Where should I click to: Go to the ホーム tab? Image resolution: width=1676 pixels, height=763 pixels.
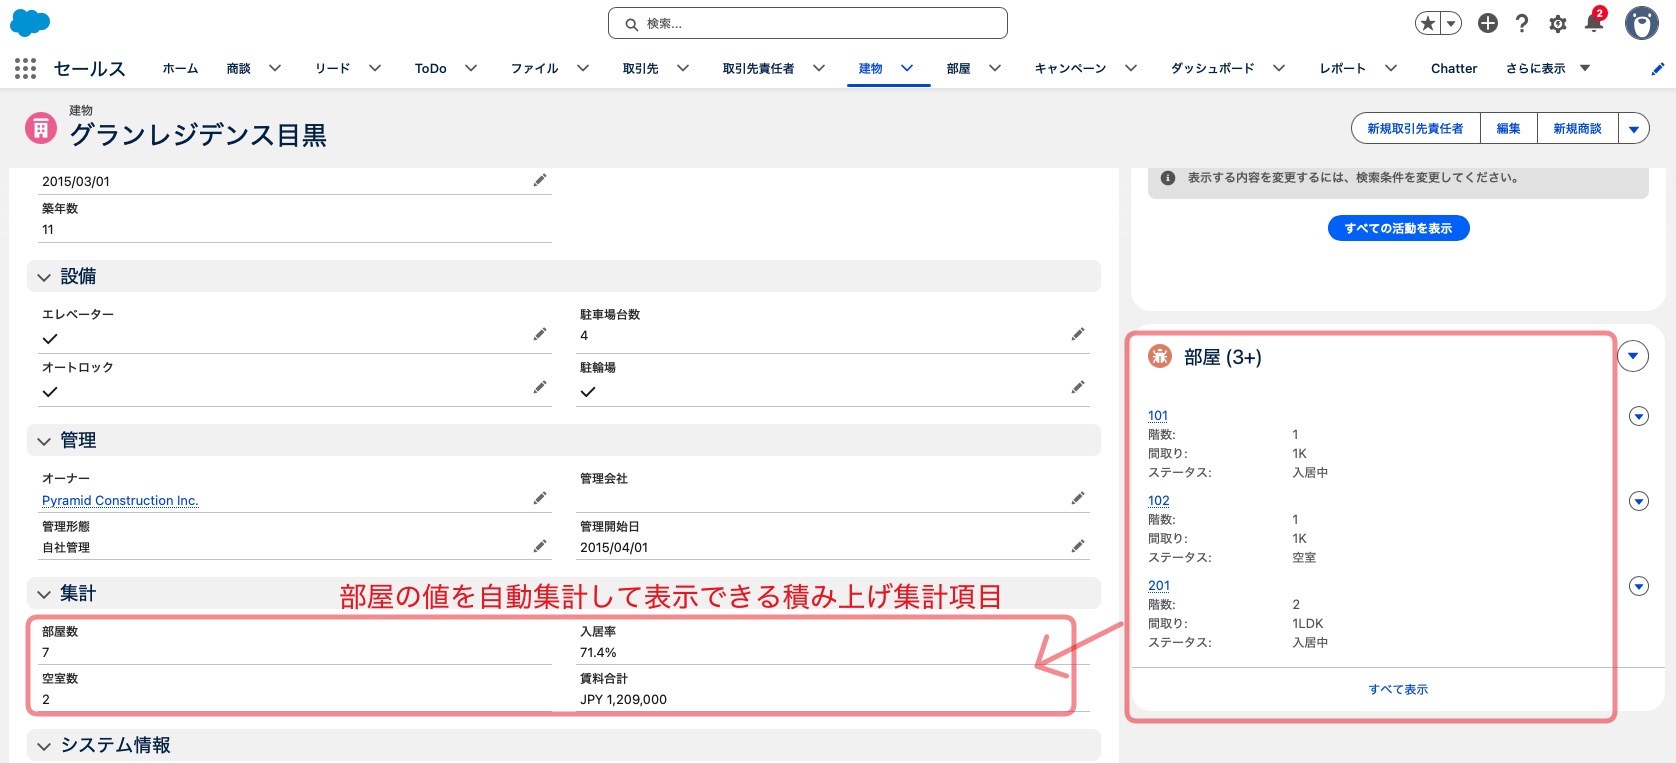tap(180, 68)
